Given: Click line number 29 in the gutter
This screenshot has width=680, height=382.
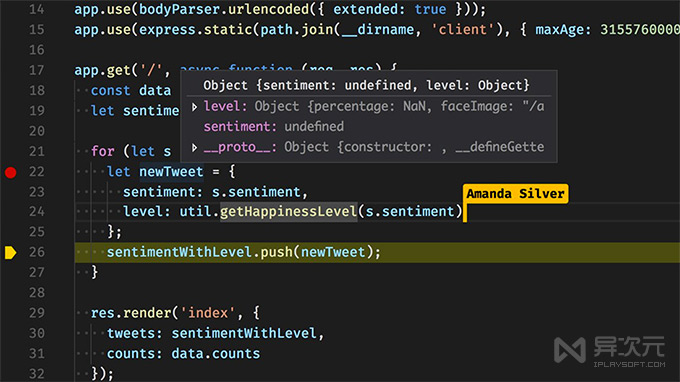Looking at the screenshot, I should [37, 313].
